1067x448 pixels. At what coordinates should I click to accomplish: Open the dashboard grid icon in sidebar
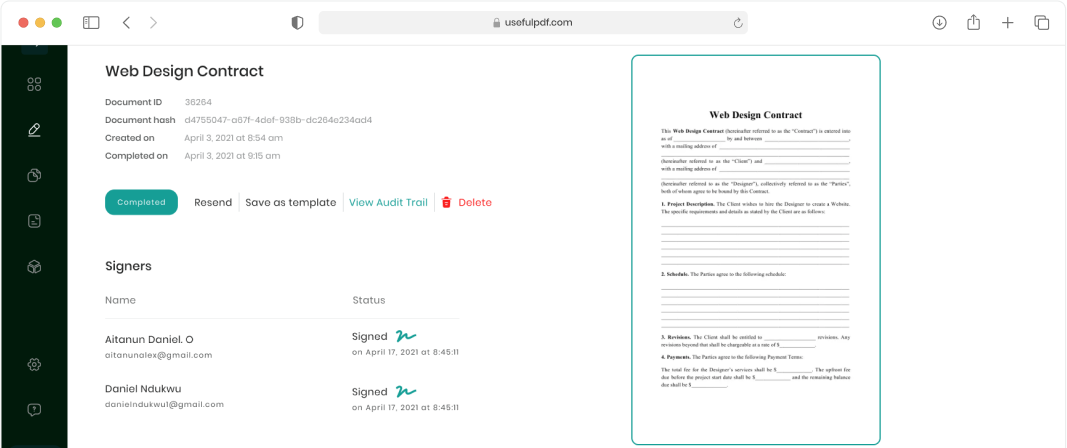coord(34,84)
